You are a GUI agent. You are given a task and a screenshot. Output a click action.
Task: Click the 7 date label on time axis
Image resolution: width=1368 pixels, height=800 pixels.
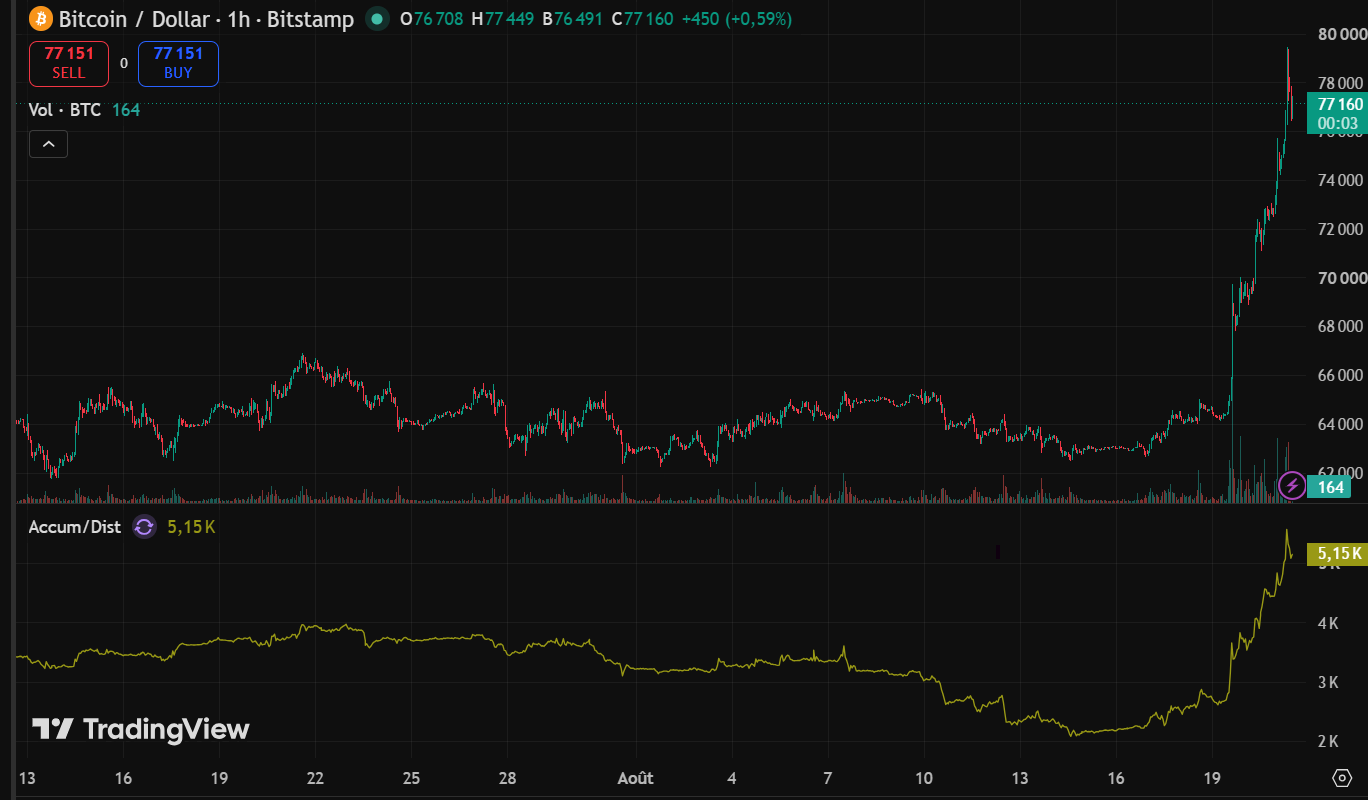(828, 778)
